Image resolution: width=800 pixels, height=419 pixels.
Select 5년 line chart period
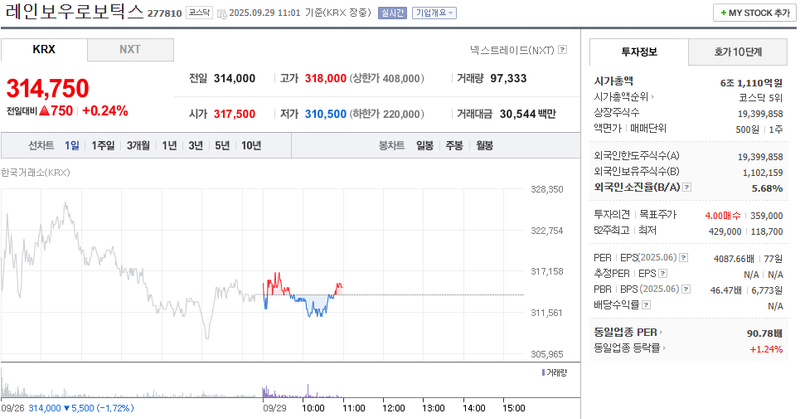222,146
